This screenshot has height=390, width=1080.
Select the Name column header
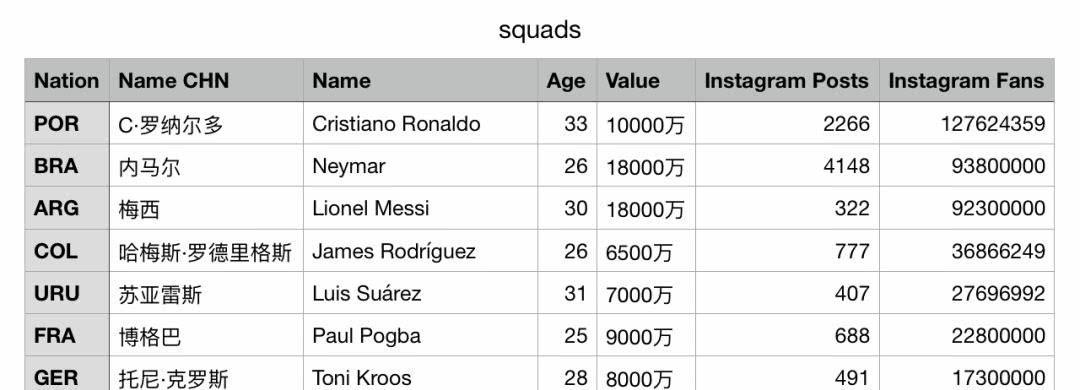tap(420, 81)
